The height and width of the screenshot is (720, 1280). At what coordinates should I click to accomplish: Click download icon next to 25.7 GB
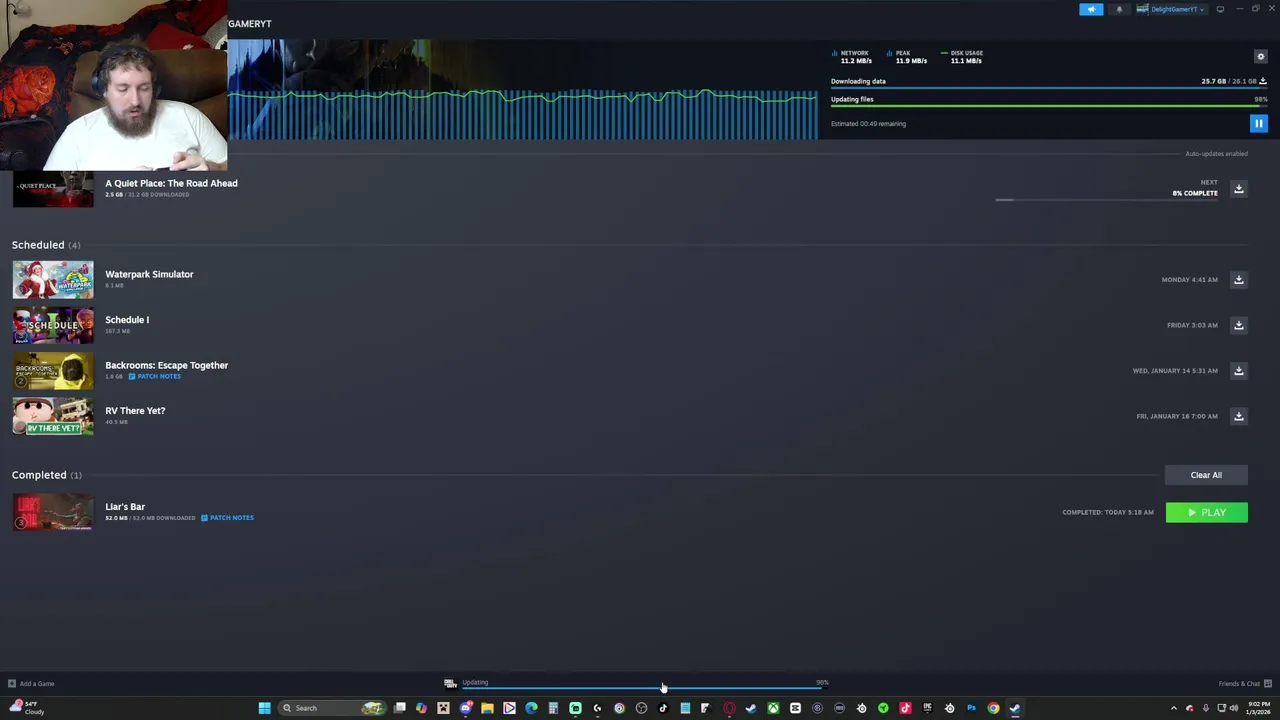pos(1263,81)
